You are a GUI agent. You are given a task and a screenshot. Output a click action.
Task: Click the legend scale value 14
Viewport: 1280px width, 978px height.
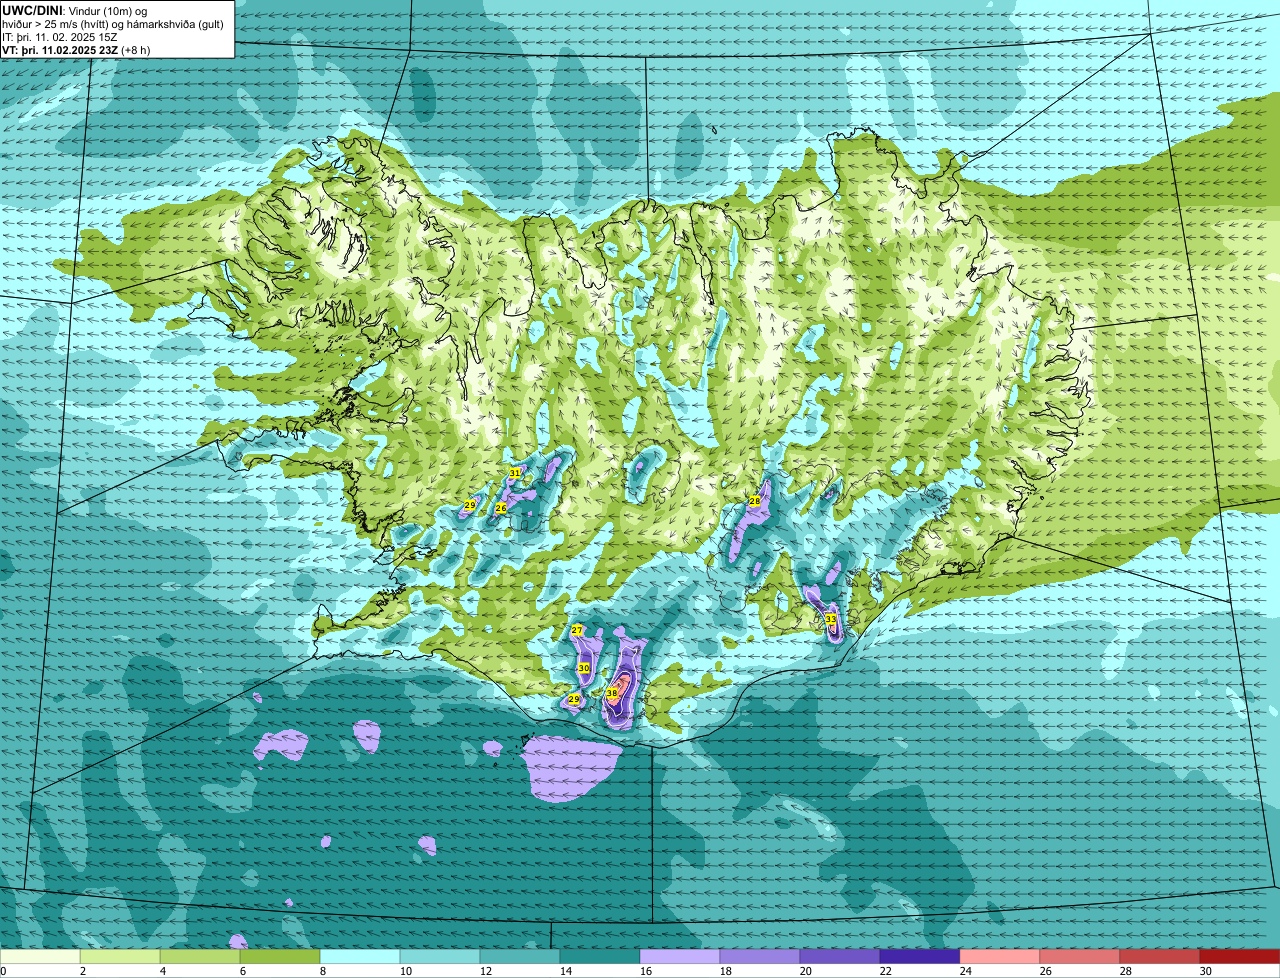pyautogui.click(x=565, y=971)
